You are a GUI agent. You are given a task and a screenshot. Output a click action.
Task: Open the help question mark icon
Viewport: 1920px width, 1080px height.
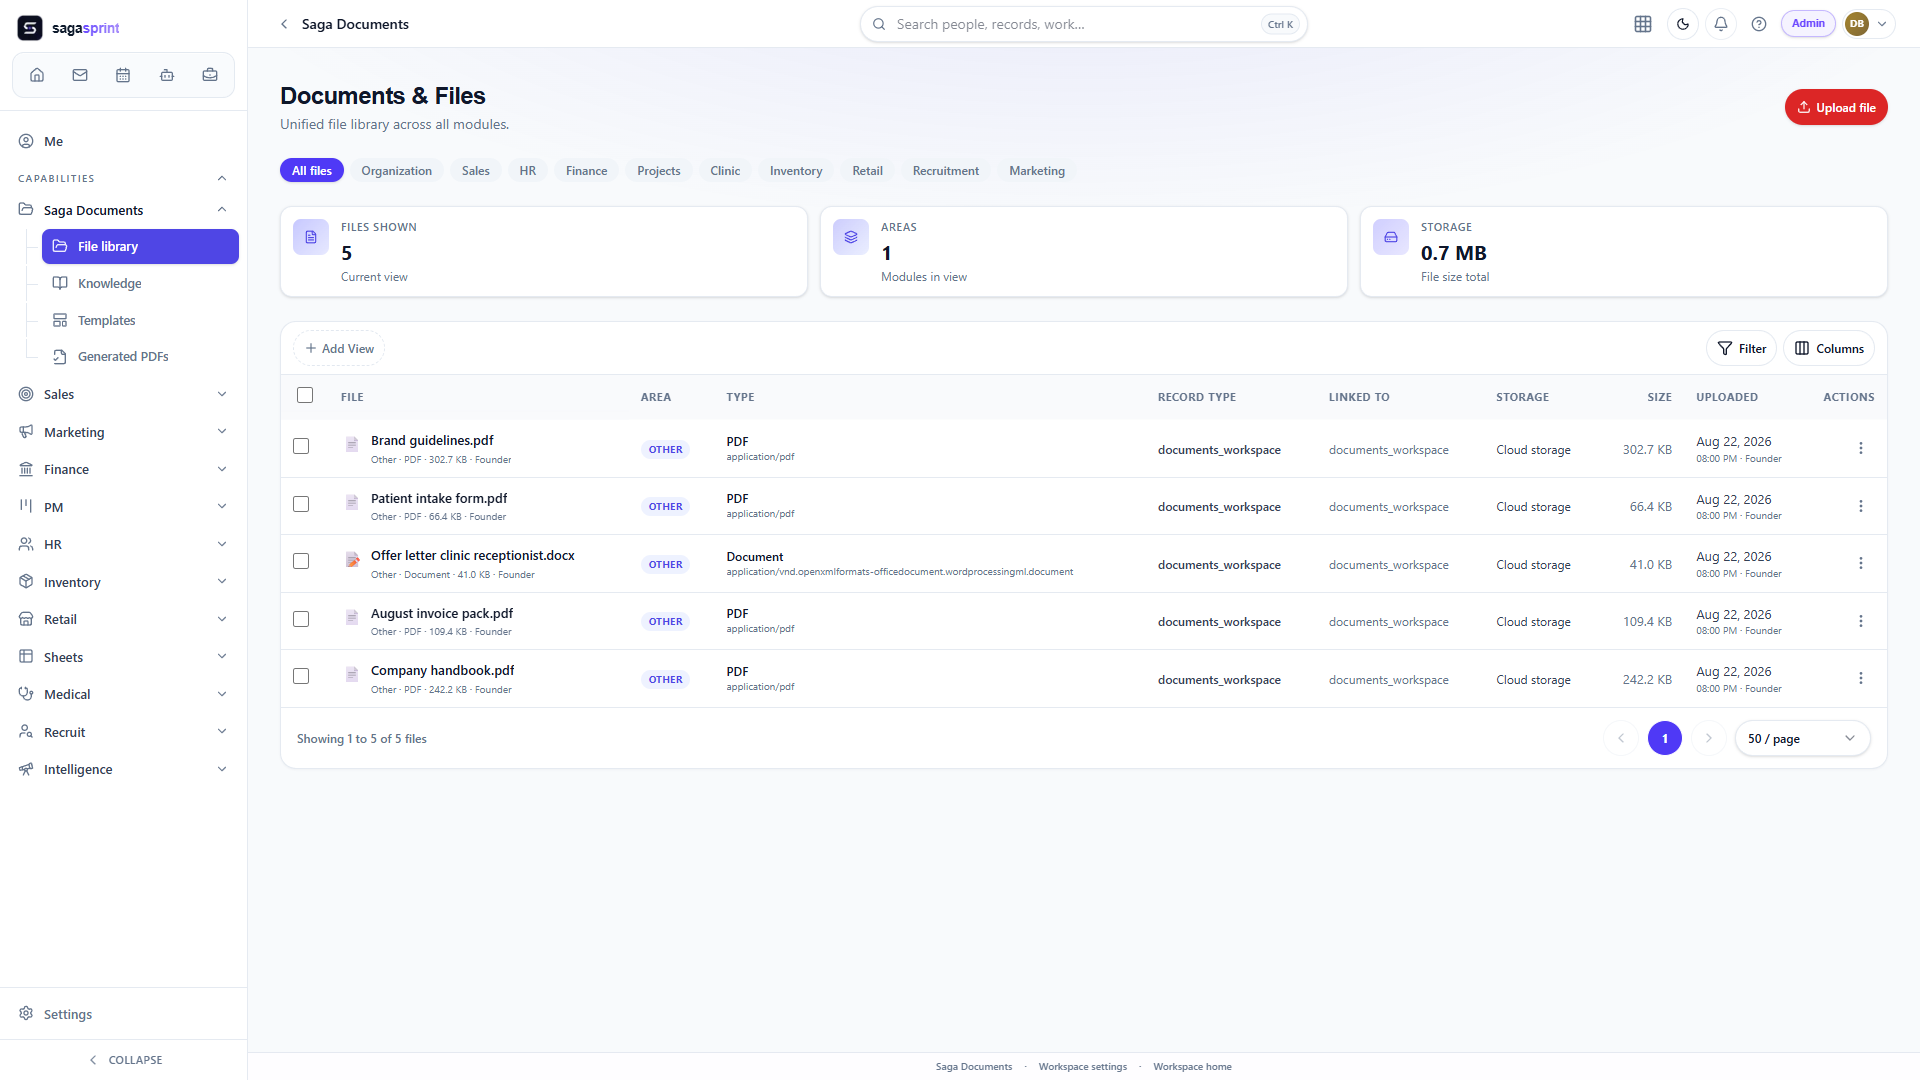1759,24
